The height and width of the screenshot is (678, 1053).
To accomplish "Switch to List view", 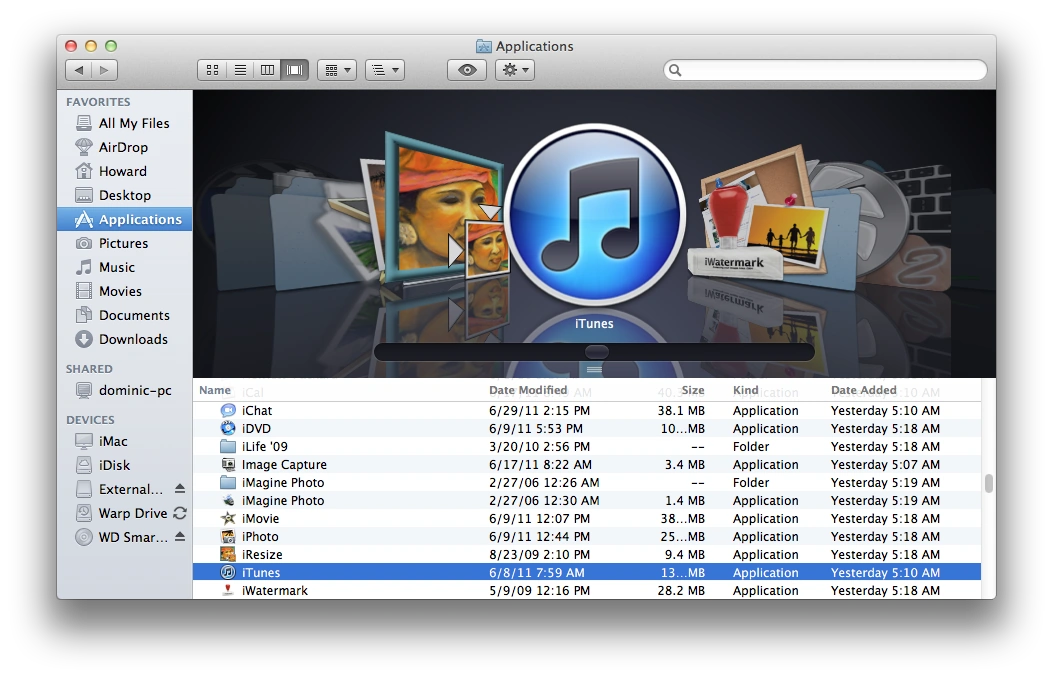I will pos(240,70).
